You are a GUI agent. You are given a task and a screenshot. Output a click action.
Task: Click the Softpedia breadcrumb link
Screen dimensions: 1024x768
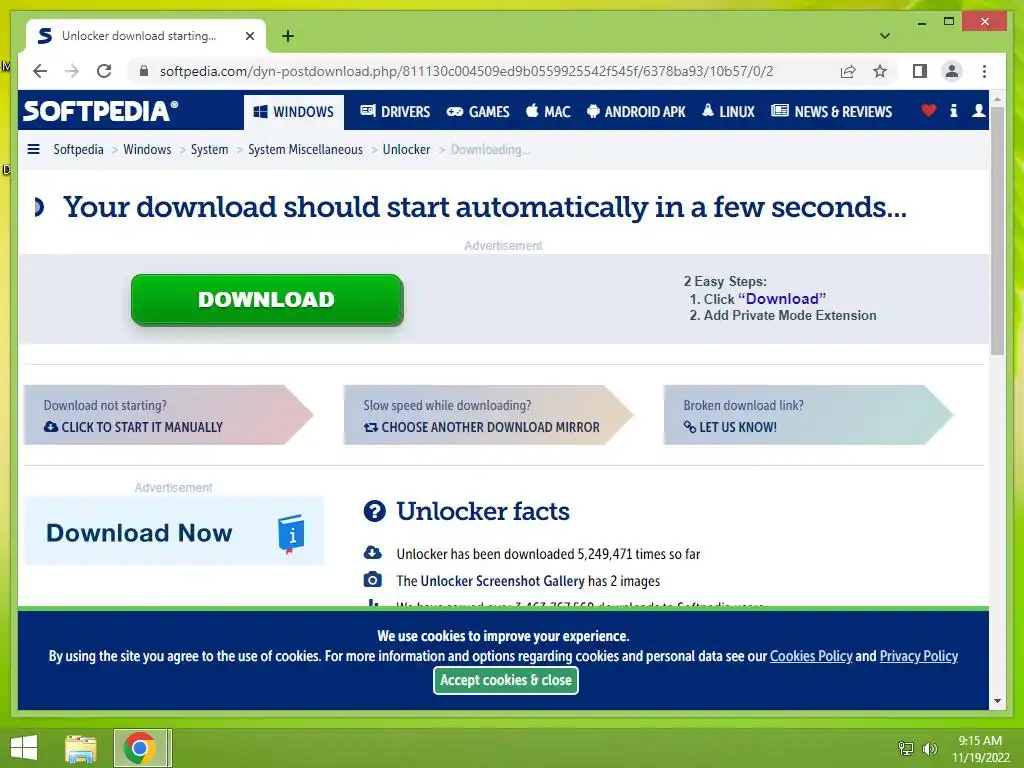point(78,150)
